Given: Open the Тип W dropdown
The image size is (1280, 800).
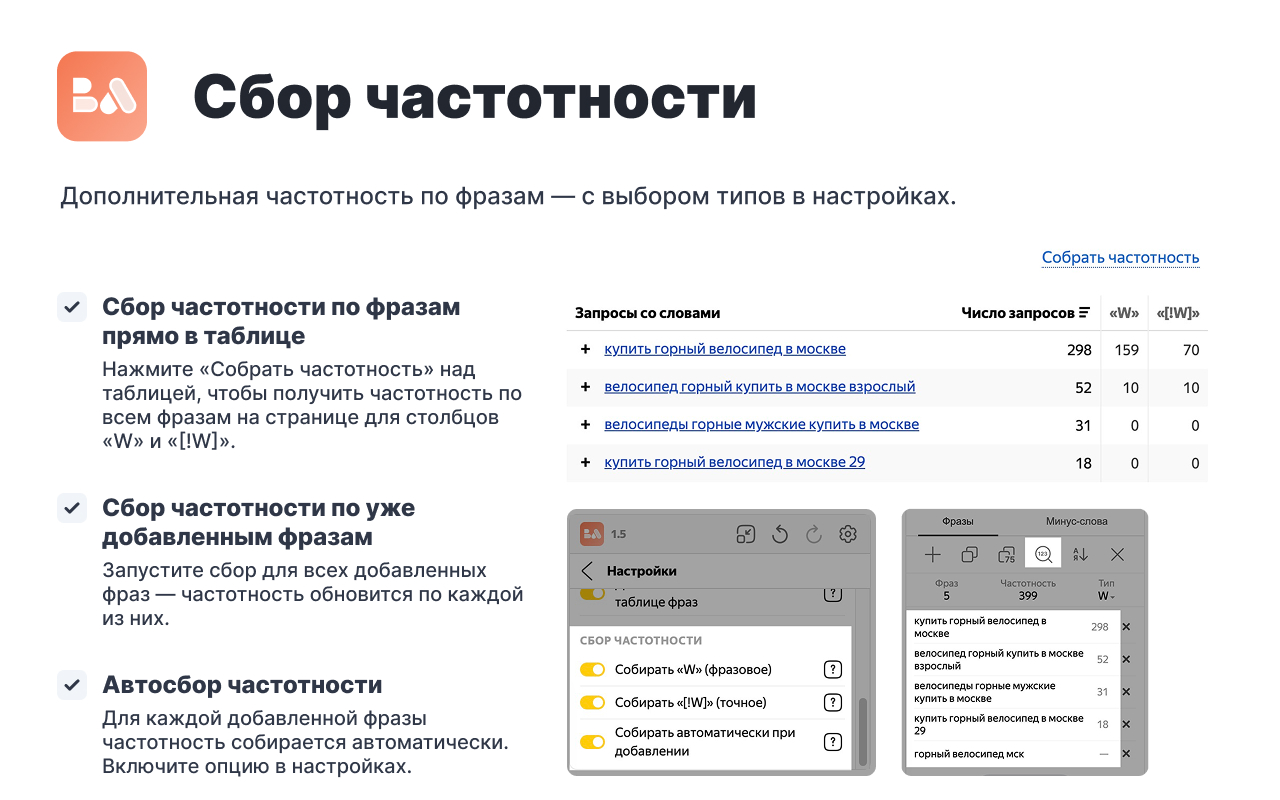Looking at the screenshot, I should point(1106,596).
